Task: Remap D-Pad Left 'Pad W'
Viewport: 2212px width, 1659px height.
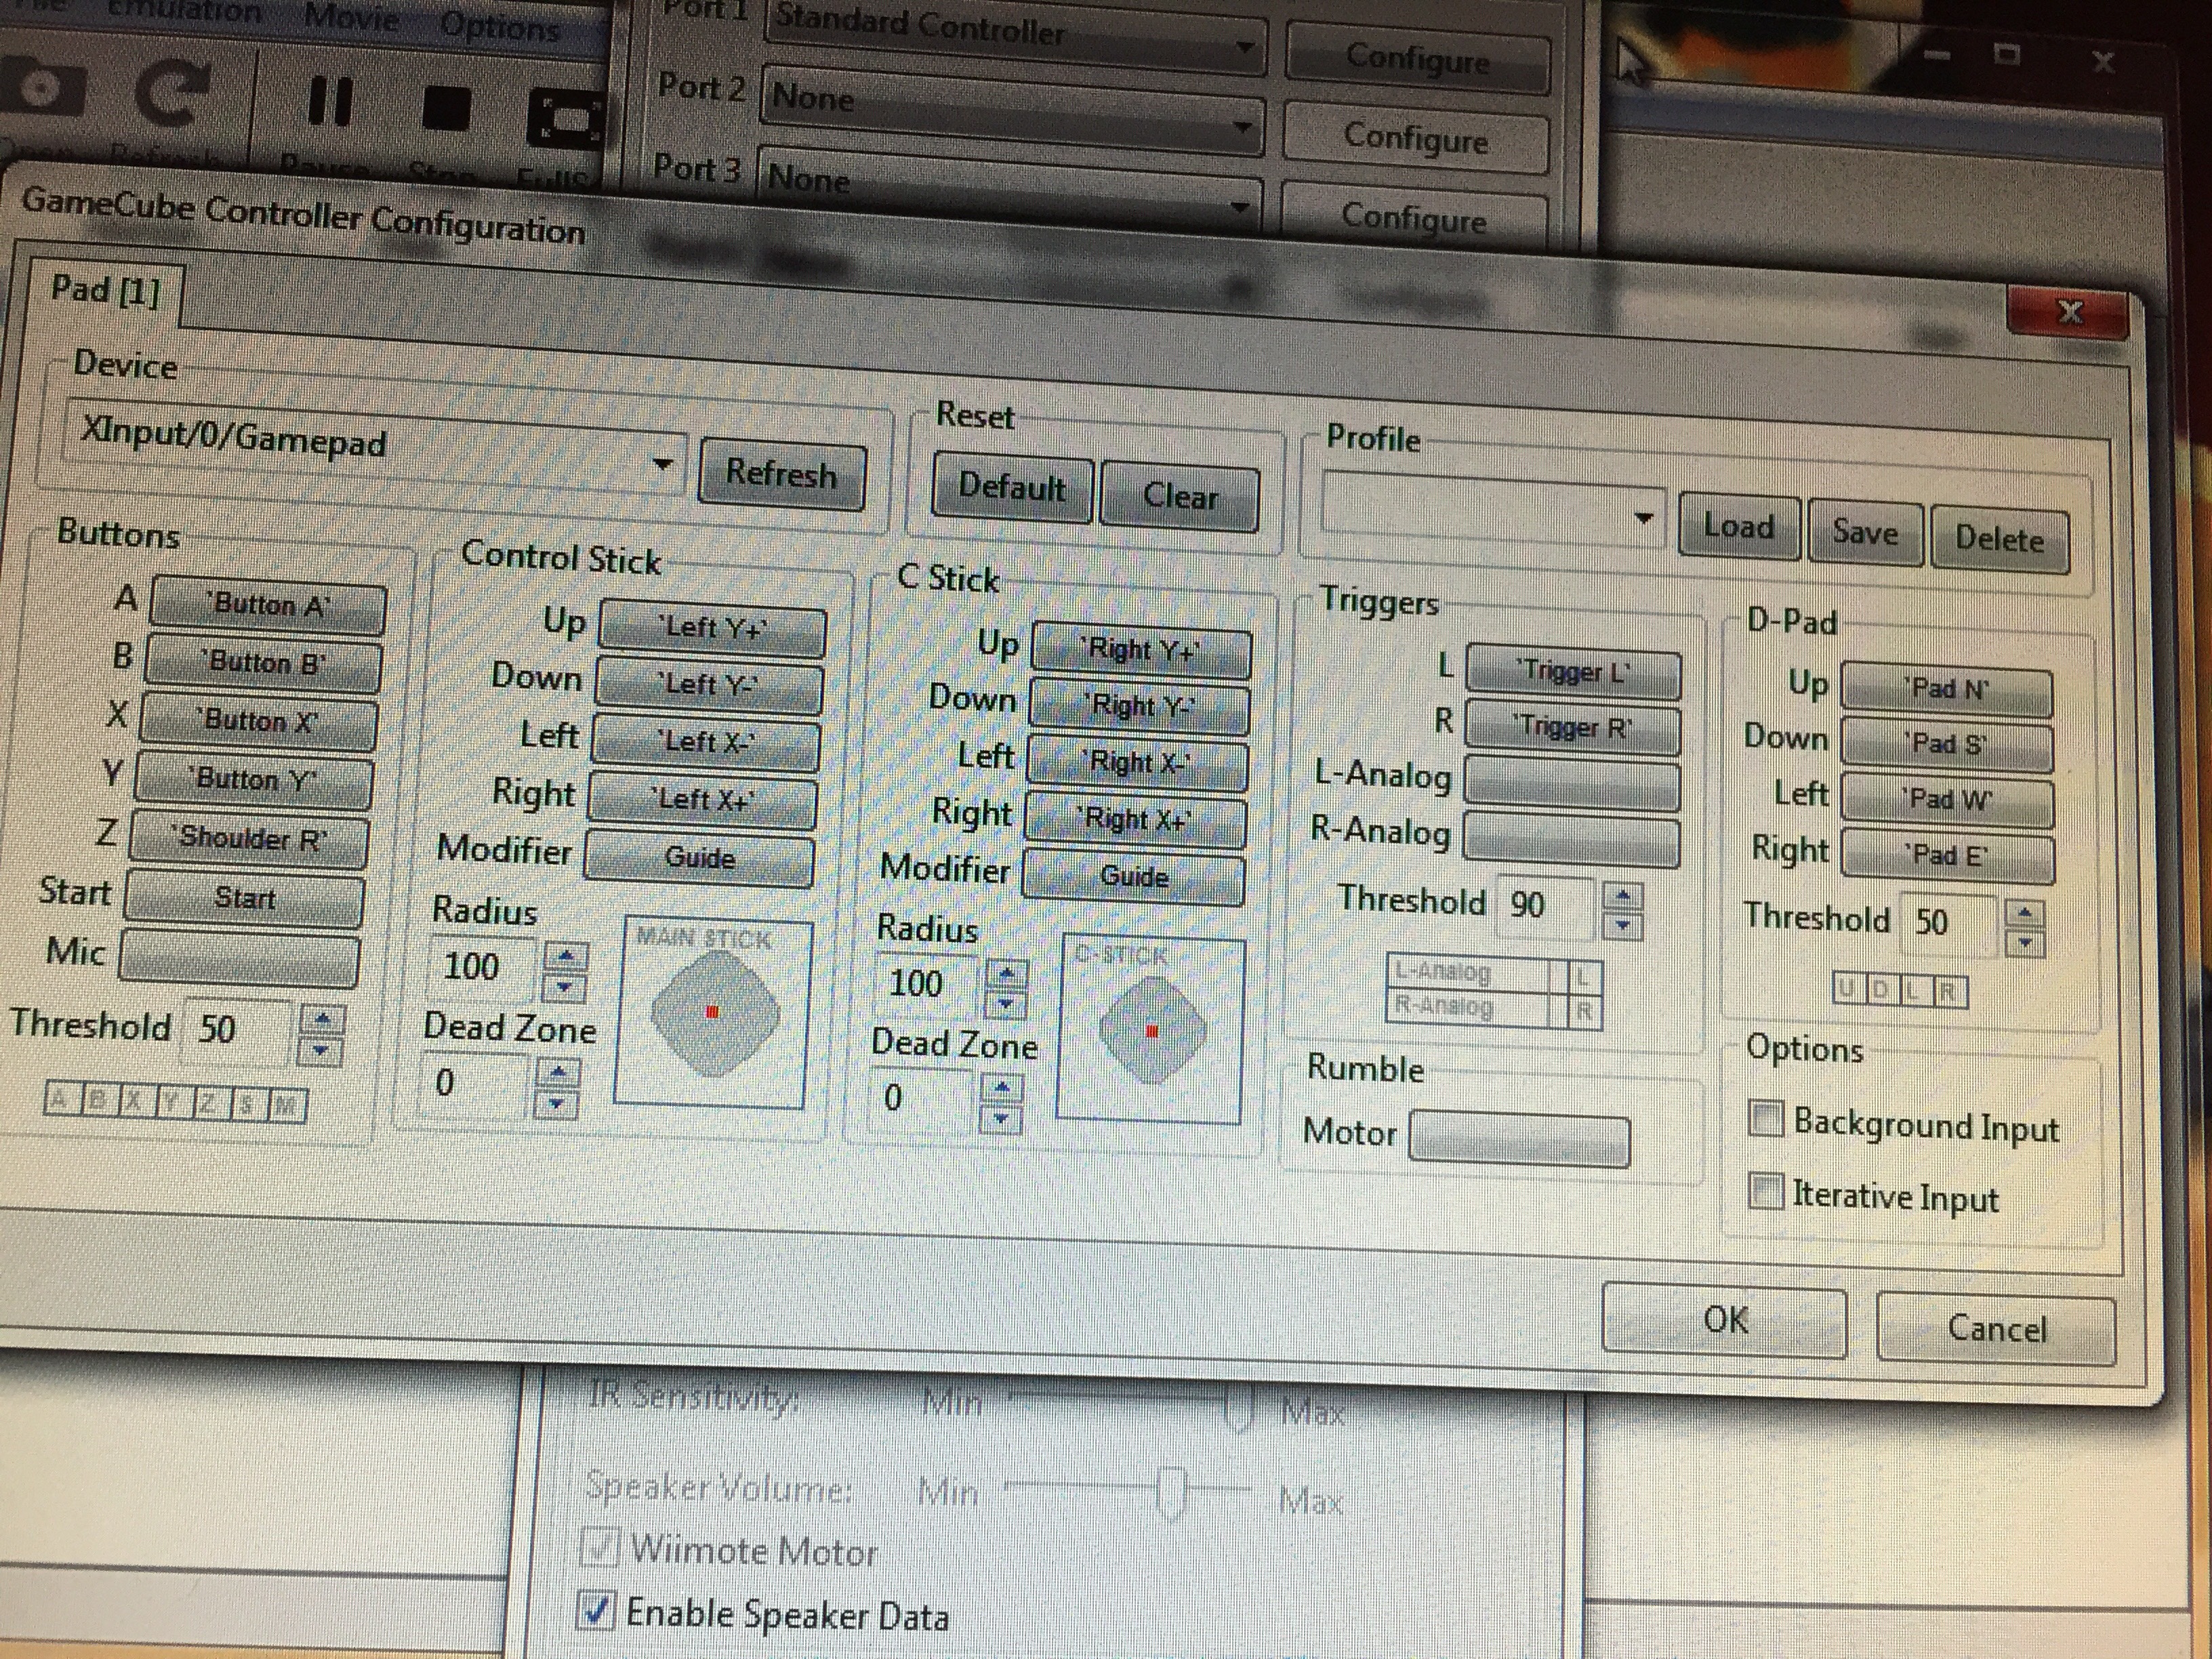Action: [1947, 800]
